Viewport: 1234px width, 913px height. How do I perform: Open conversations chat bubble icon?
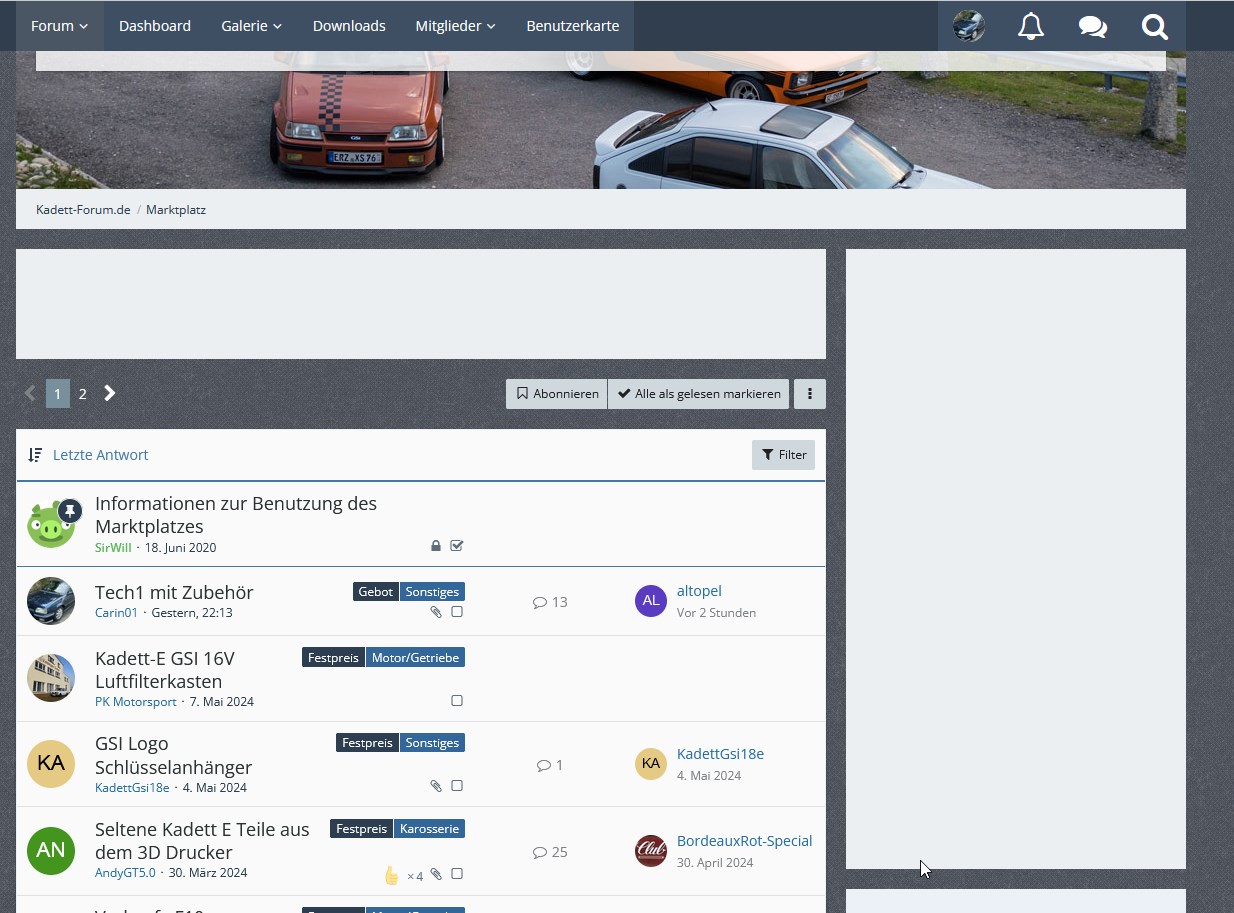coord(1092,27)
